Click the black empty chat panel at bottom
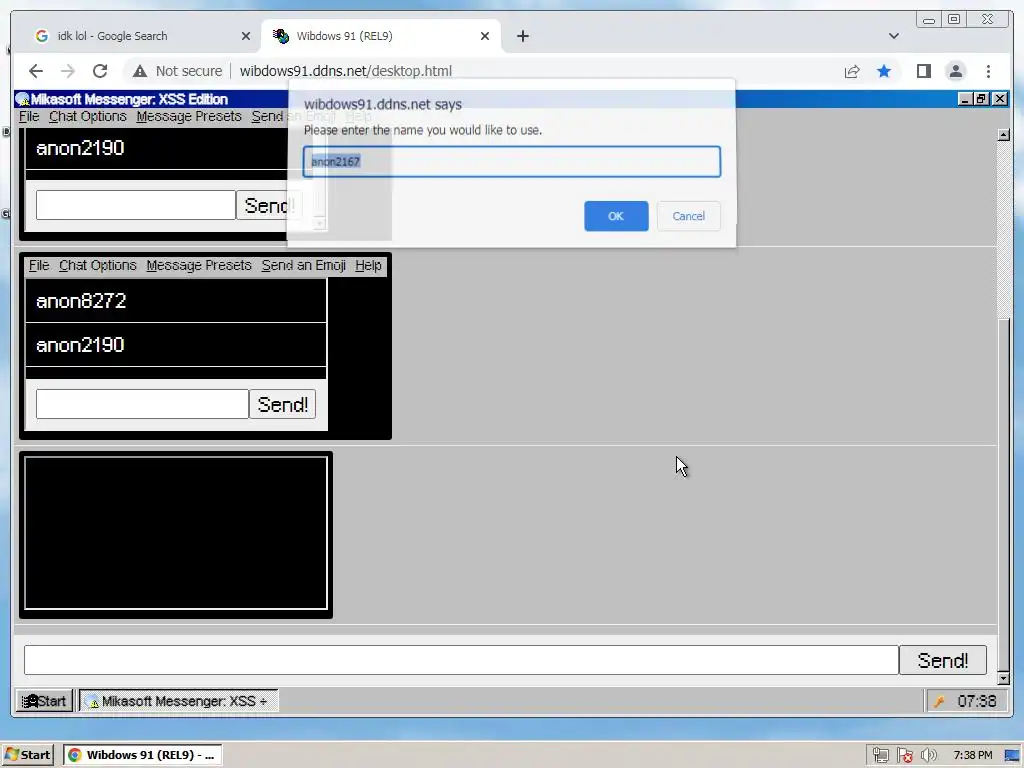The height and width of the screenshot is (768, 1024). pos(176,533)
